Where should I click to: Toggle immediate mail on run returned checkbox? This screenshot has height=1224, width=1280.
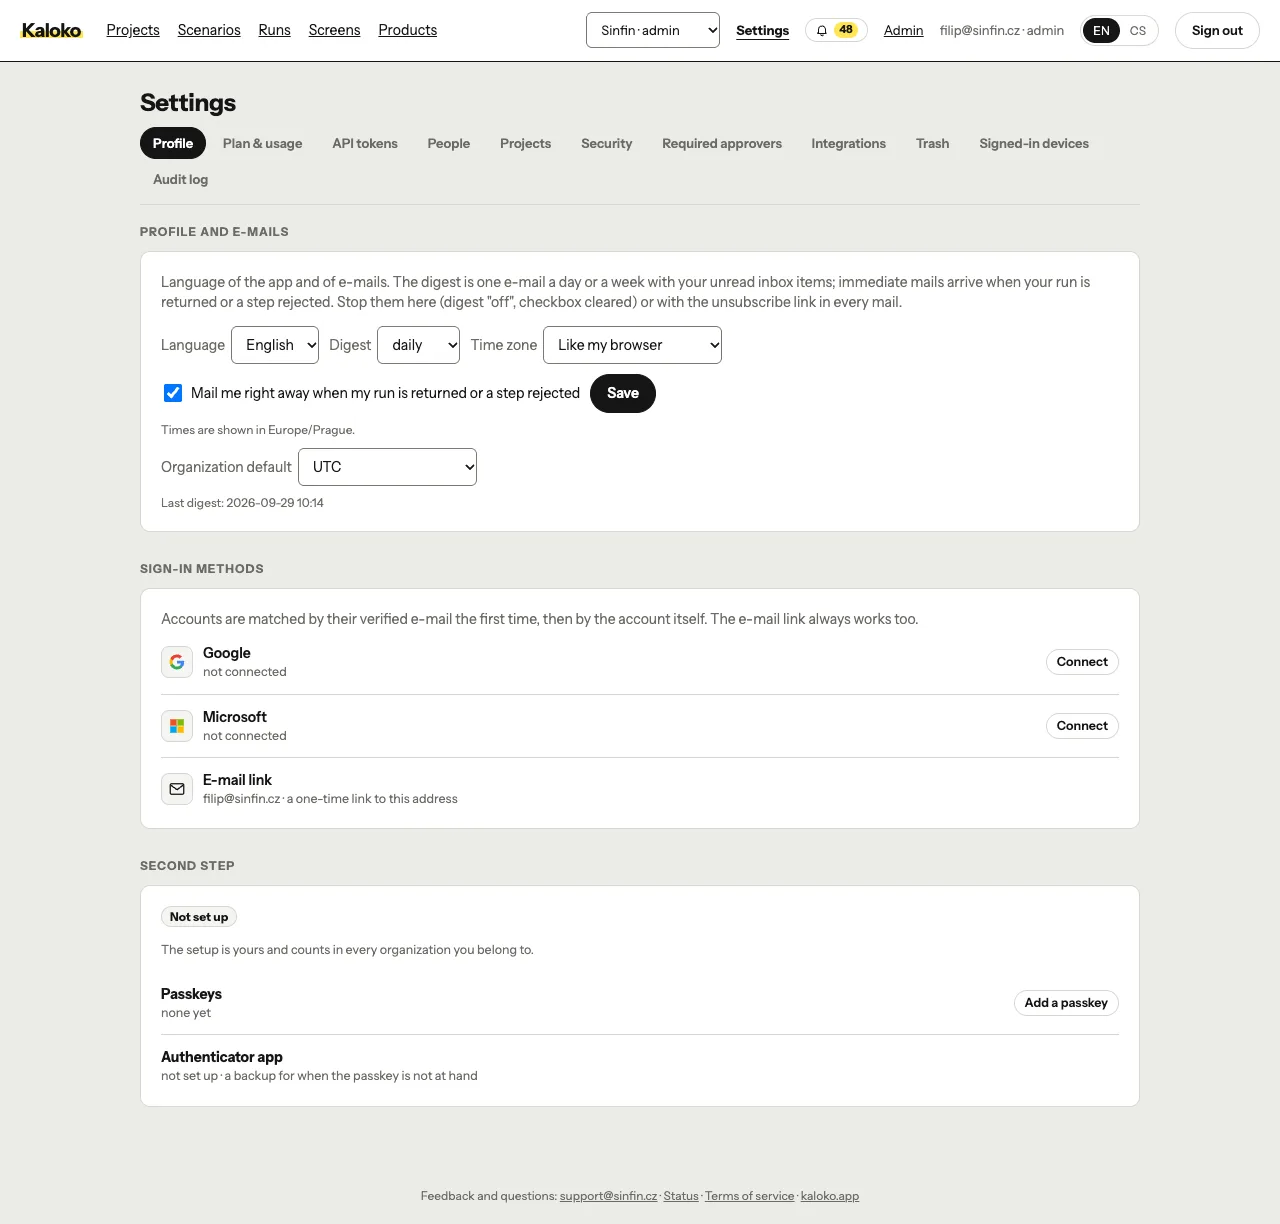click(x=173, y=393)
